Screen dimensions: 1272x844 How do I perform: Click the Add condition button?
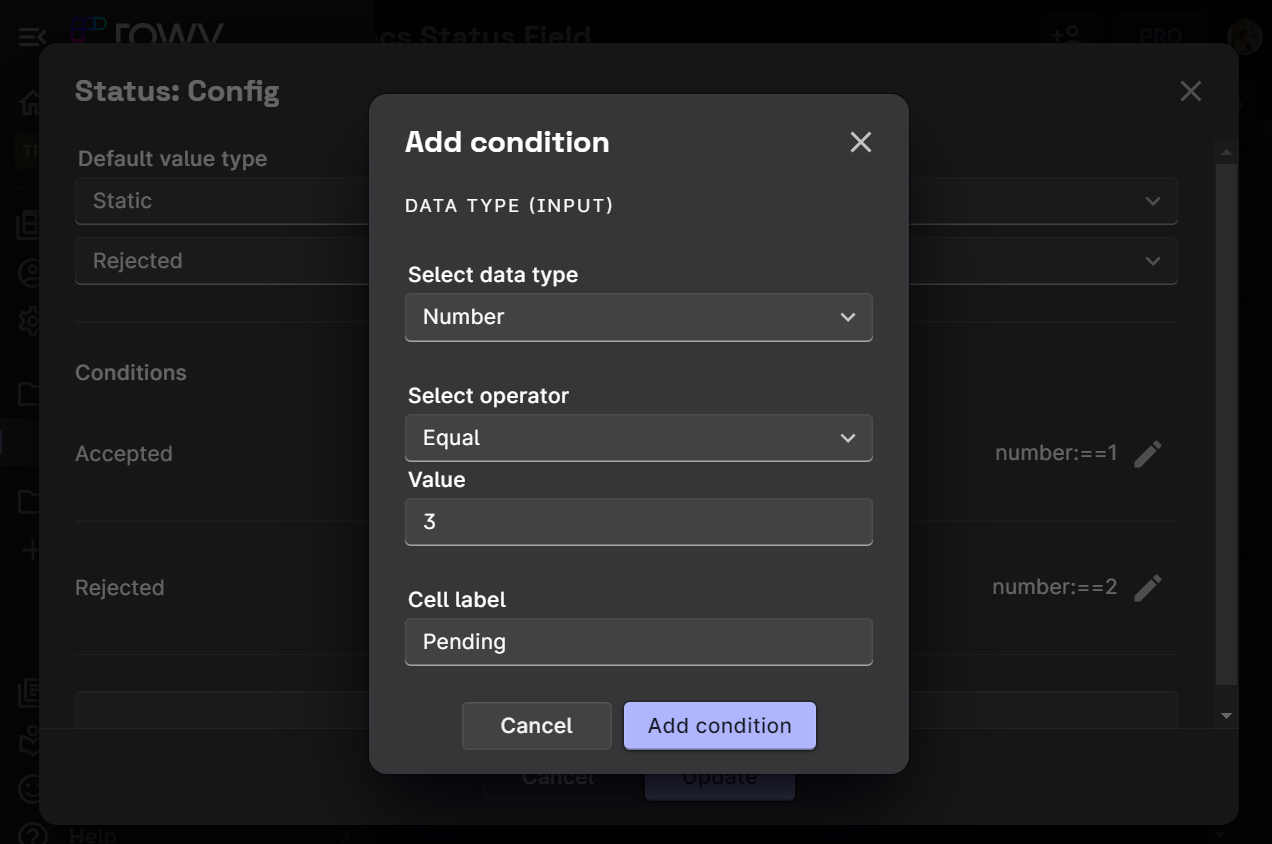pos(719,726)
